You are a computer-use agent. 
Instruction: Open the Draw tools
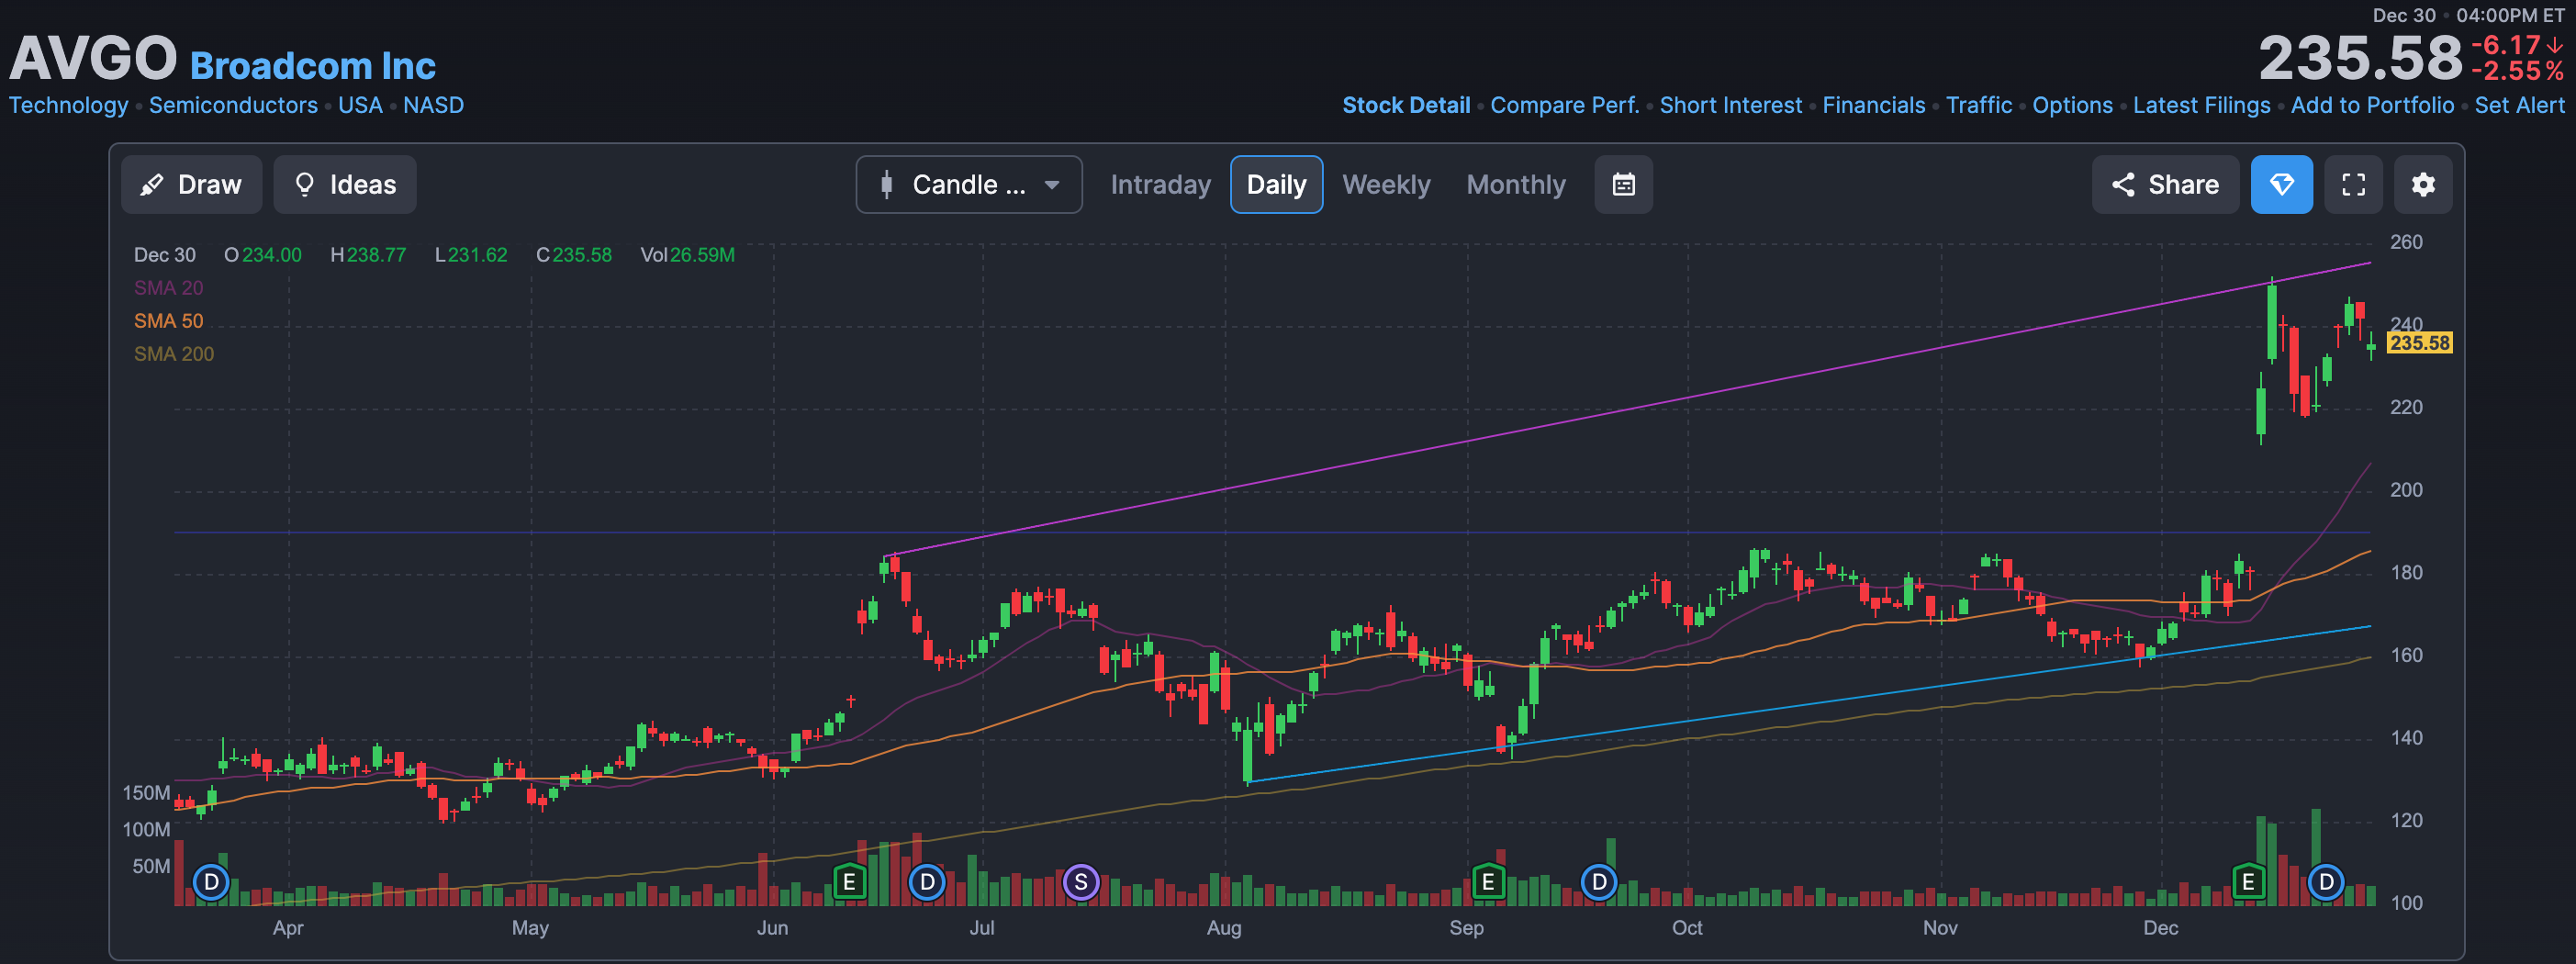coord(191,185)
